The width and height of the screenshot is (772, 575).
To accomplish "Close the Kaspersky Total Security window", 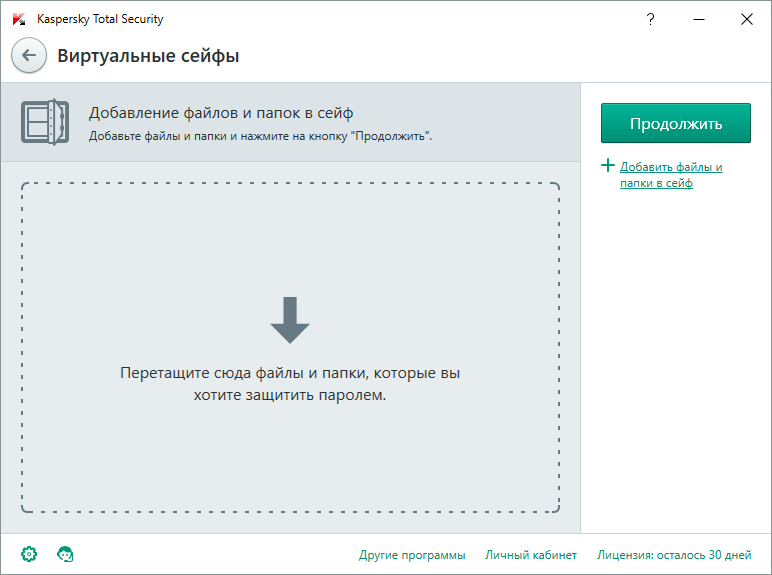I will 746,19.
